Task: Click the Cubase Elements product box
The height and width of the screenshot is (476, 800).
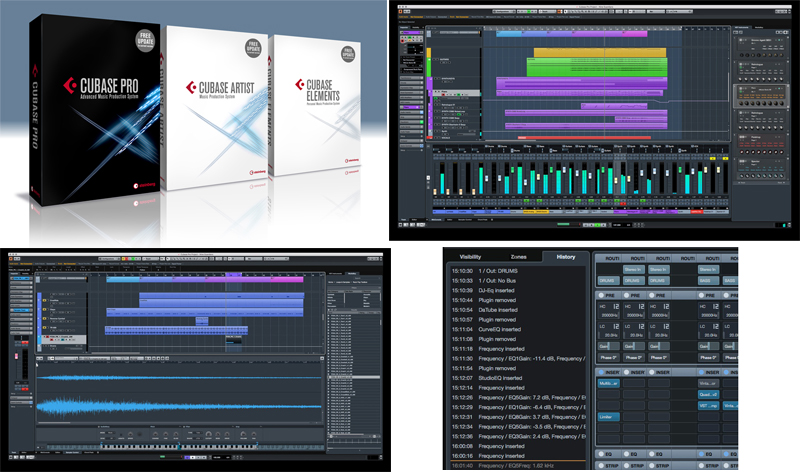Action: pos(315,106)
